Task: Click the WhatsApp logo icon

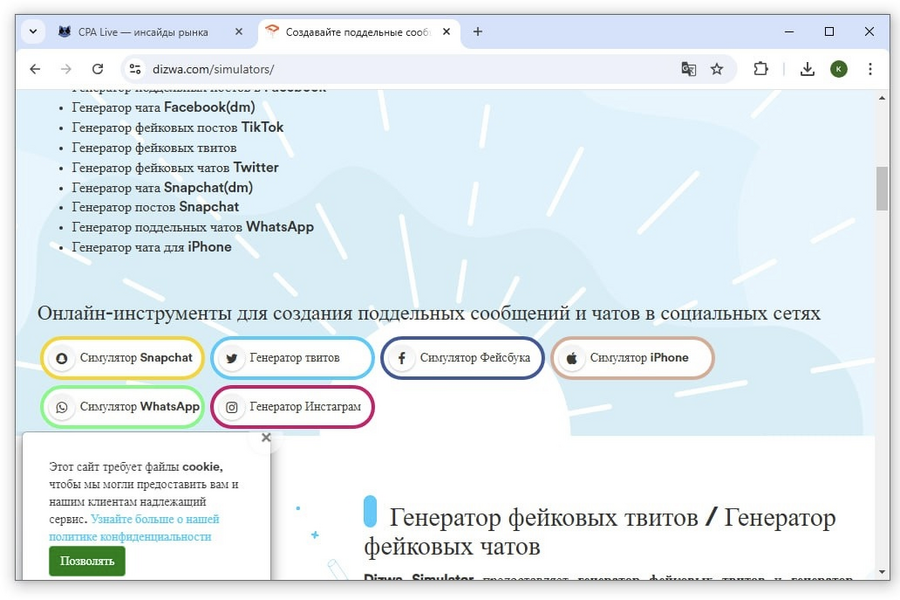Action: click(x=61, y=407)
